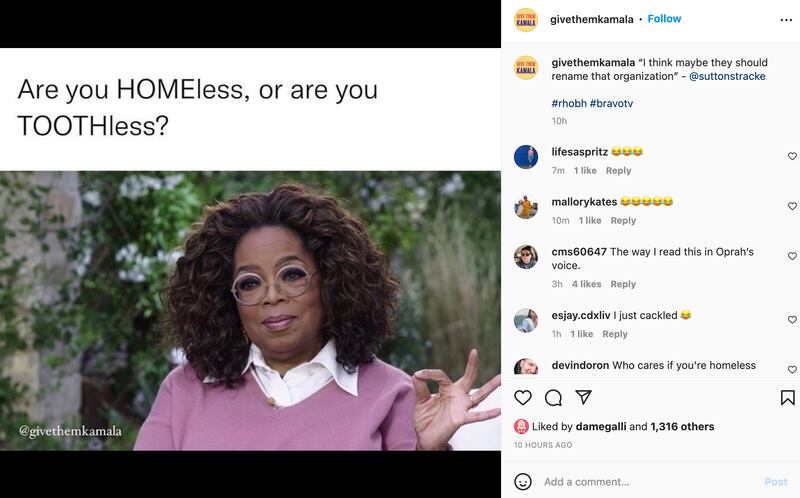Open the emoji picker in comment box

coord(522,481)
